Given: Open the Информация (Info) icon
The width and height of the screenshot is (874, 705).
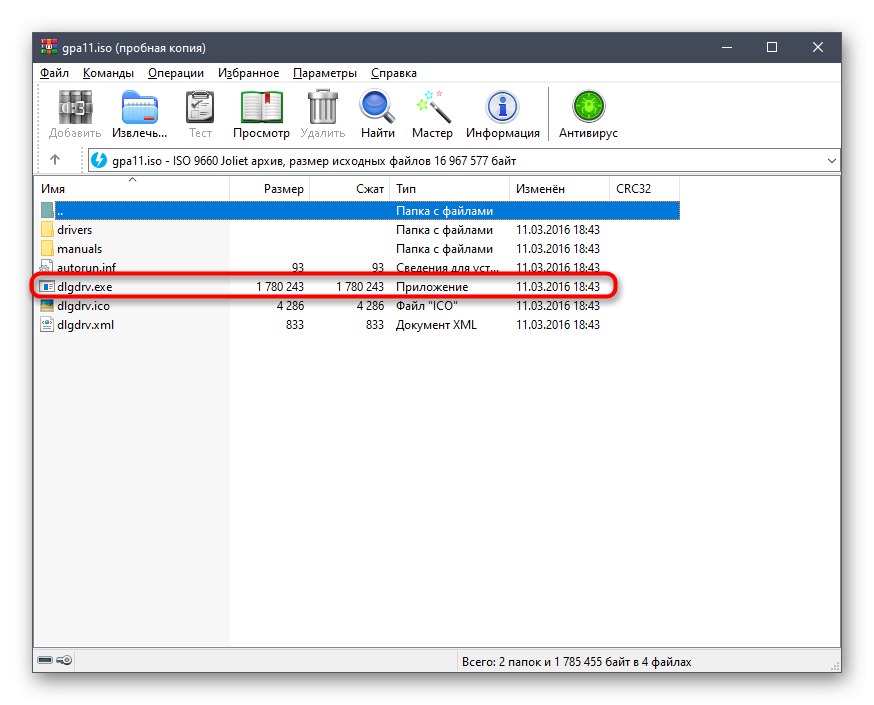Looking at the screenshot, I should pos(503,107).
